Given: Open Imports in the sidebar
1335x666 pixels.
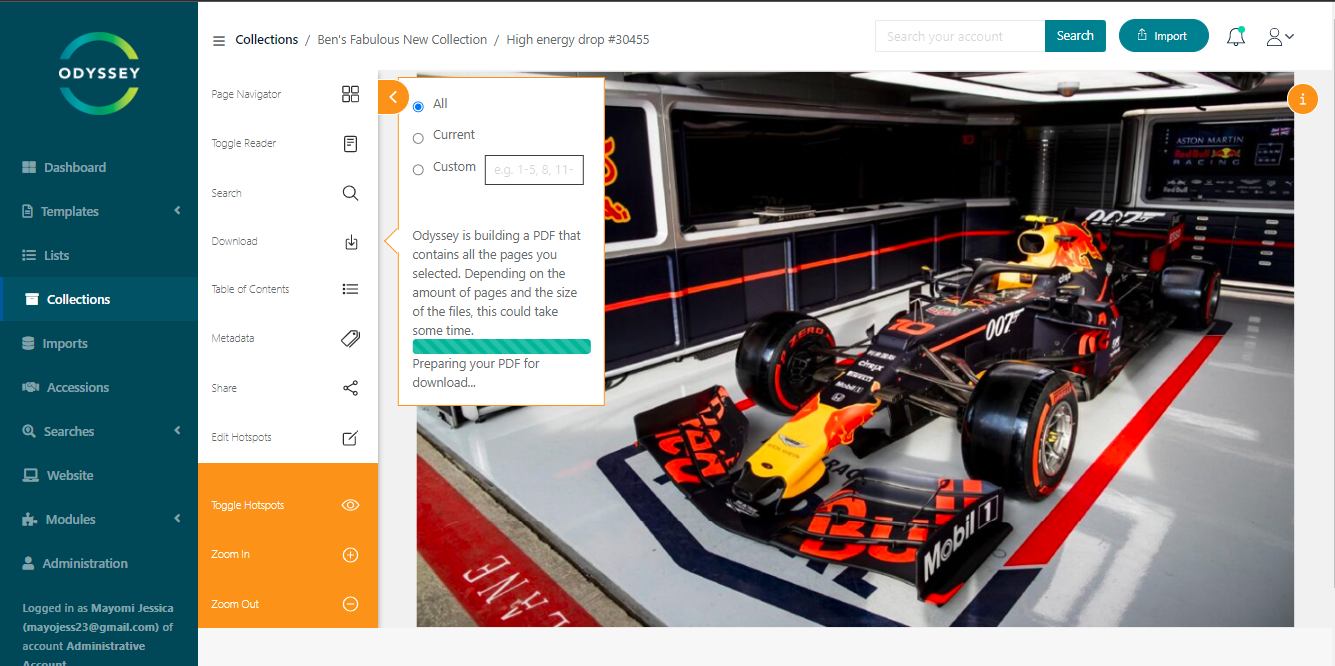Looking at the screenshot, I should coord(99,344).
